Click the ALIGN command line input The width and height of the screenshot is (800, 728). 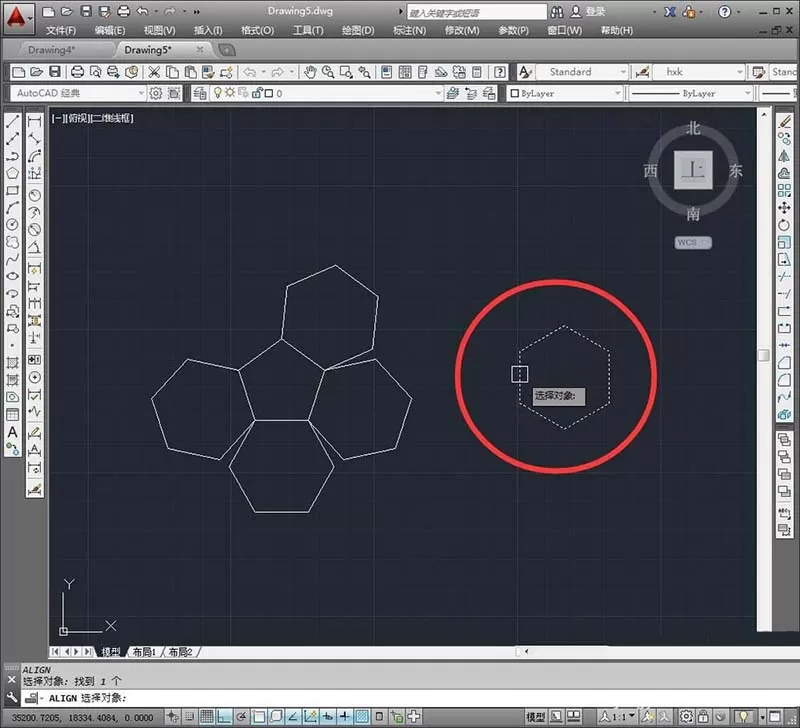click(x=408, y=698)
